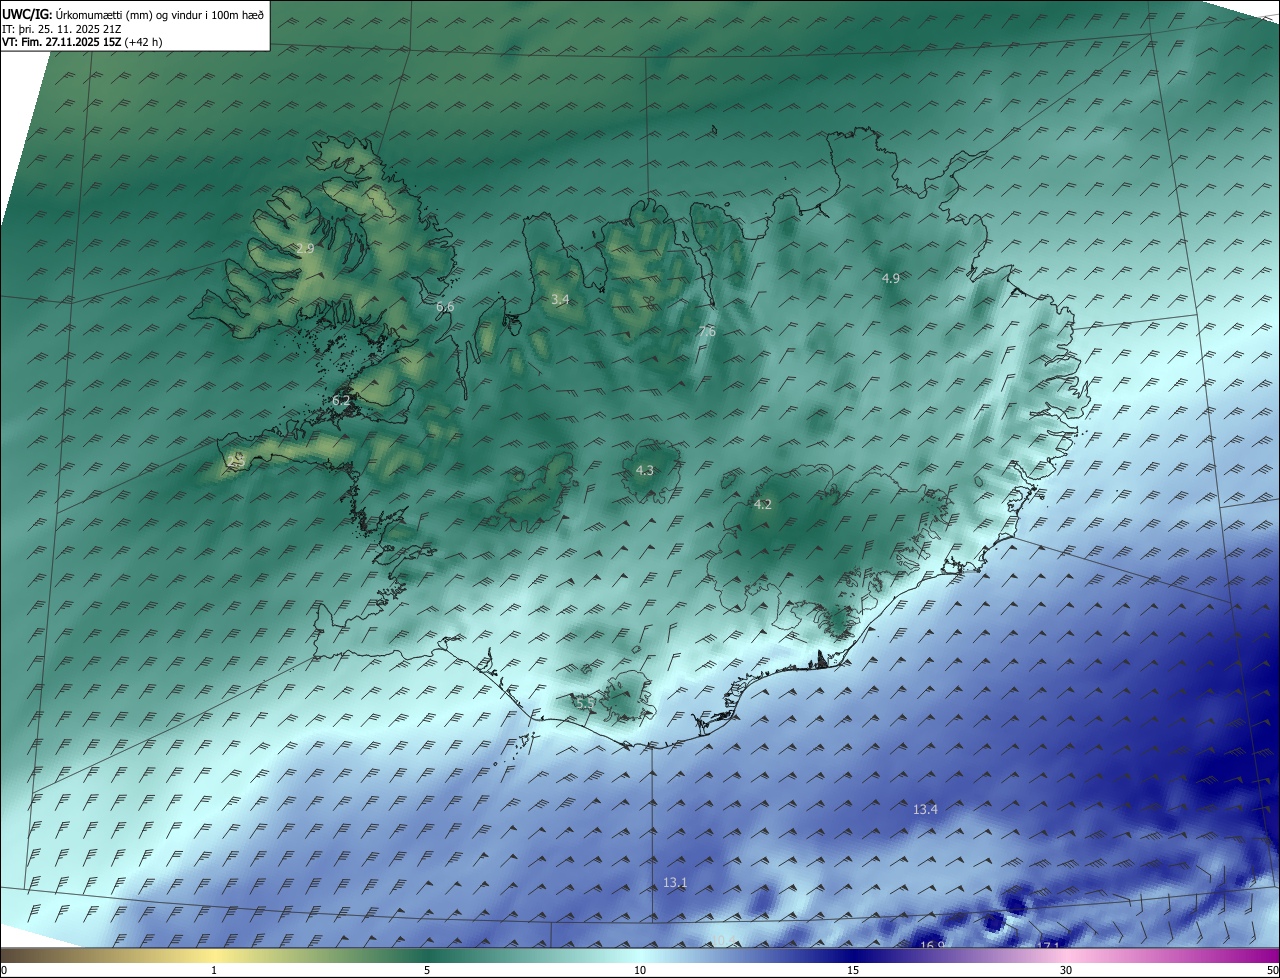The width and height of the screenshot is (1280, 978).
Task: Click the title "UWC/IG: Úrkomumætti (mm) og vindur í 100m hæð"
Action: coord(132,15)
